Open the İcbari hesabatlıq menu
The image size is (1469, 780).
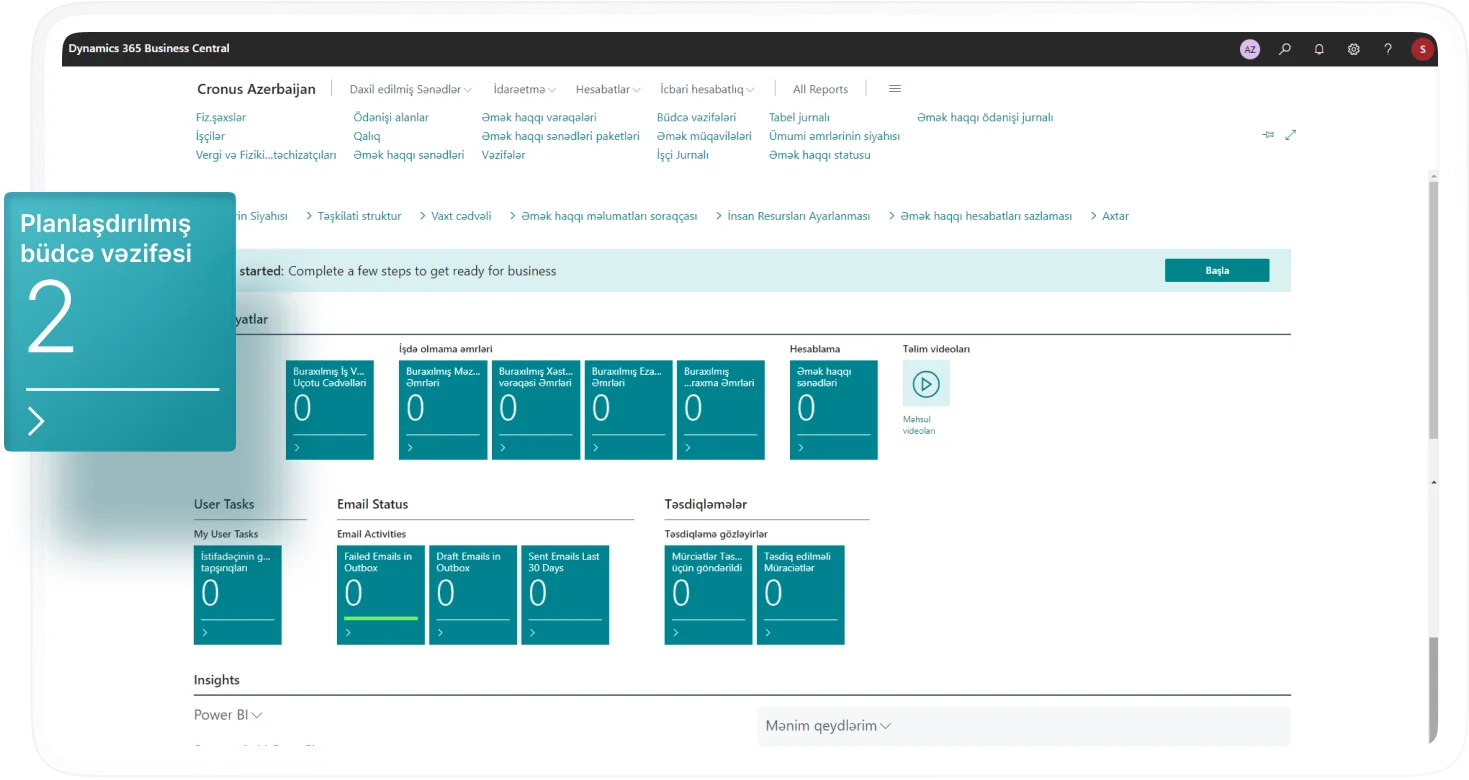[707, 90]
